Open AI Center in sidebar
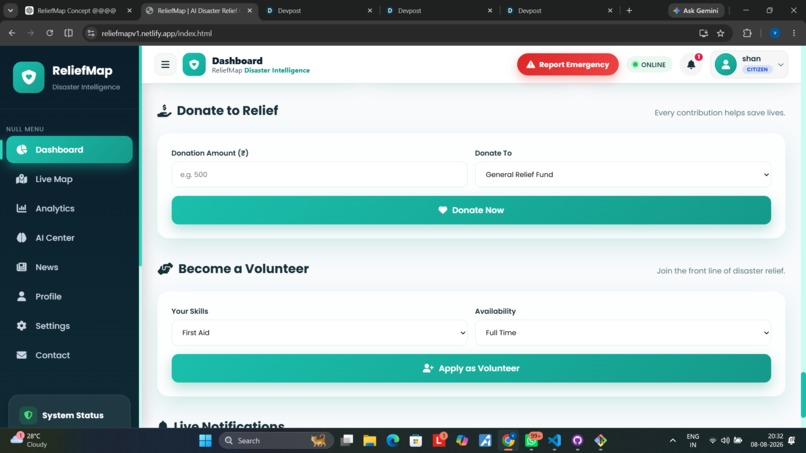Image resolution: width=806 pixels, height=453 pixels. [x=69, y=238]
